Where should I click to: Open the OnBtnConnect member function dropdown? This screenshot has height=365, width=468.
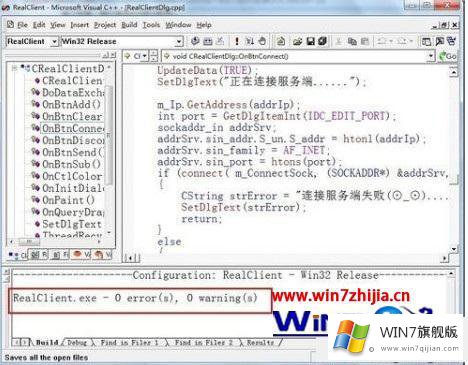coord(431,56)
